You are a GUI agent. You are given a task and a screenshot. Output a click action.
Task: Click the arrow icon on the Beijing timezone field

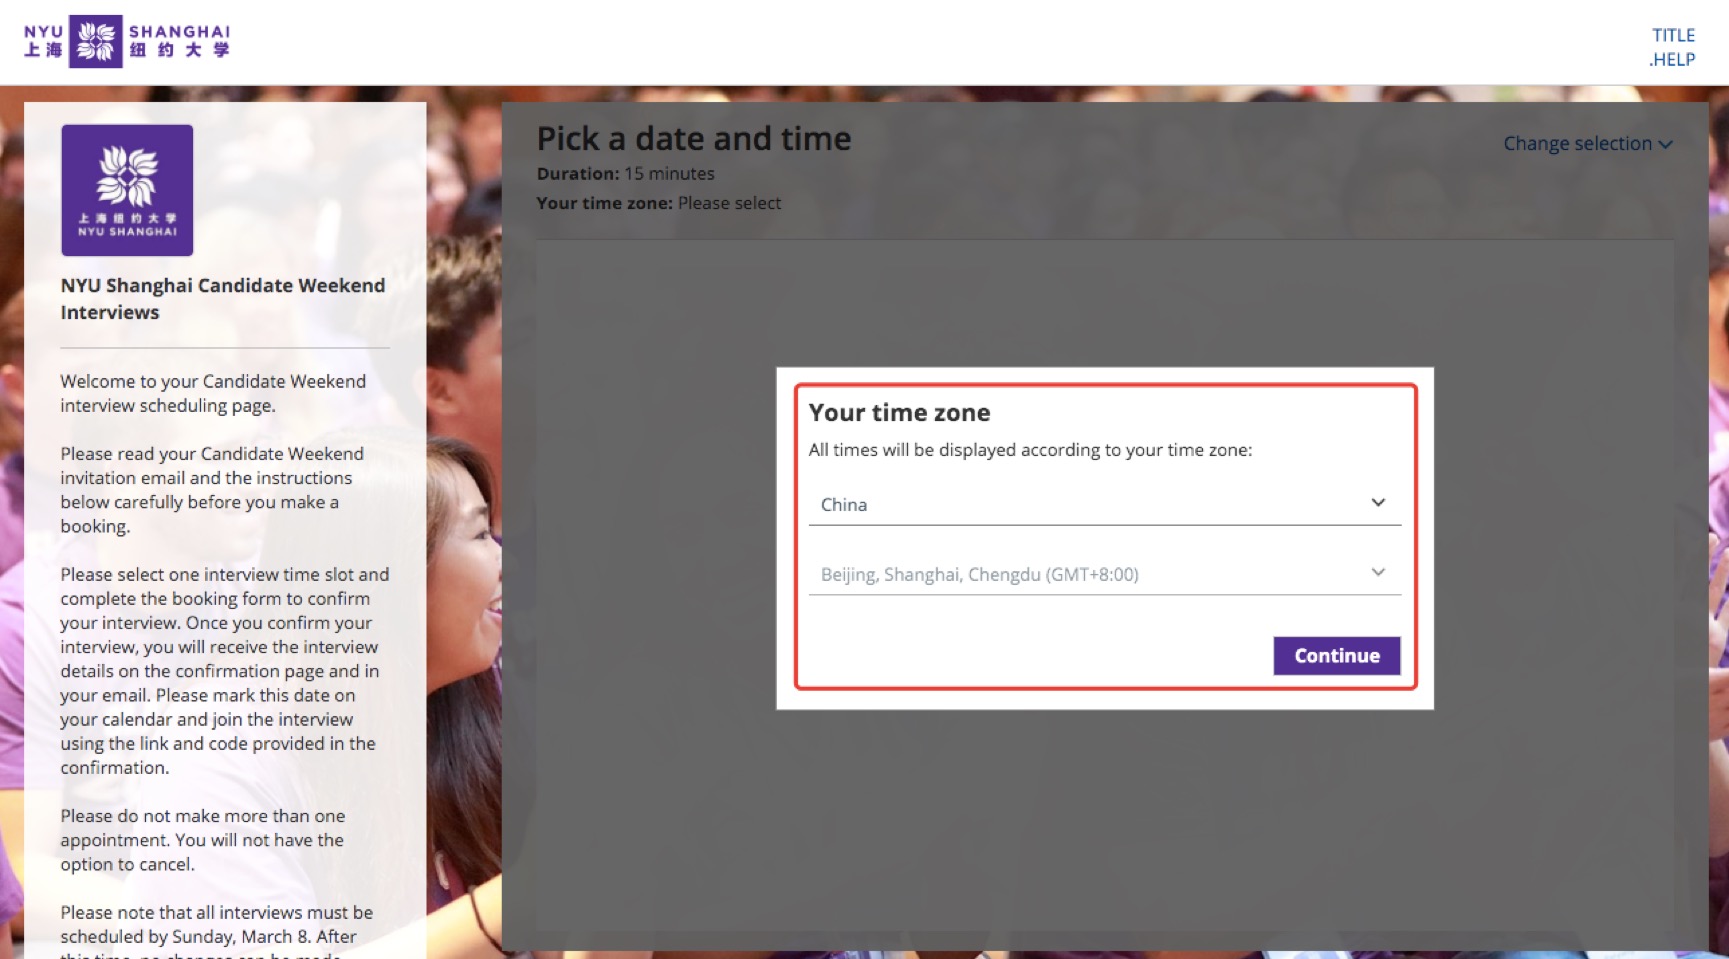1377,573
